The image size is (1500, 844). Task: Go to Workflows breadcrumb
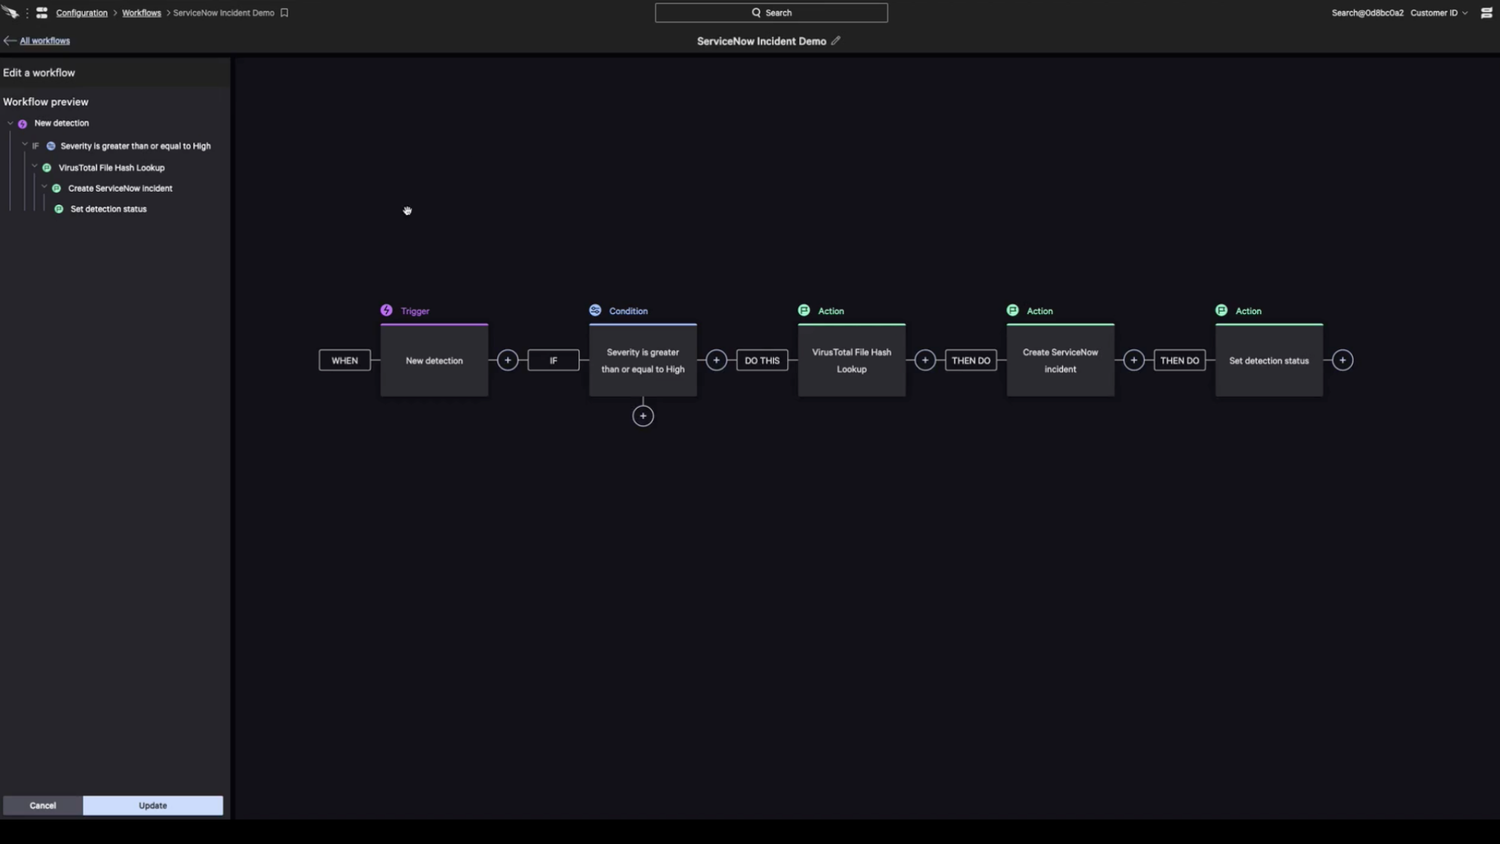point(141,13)
